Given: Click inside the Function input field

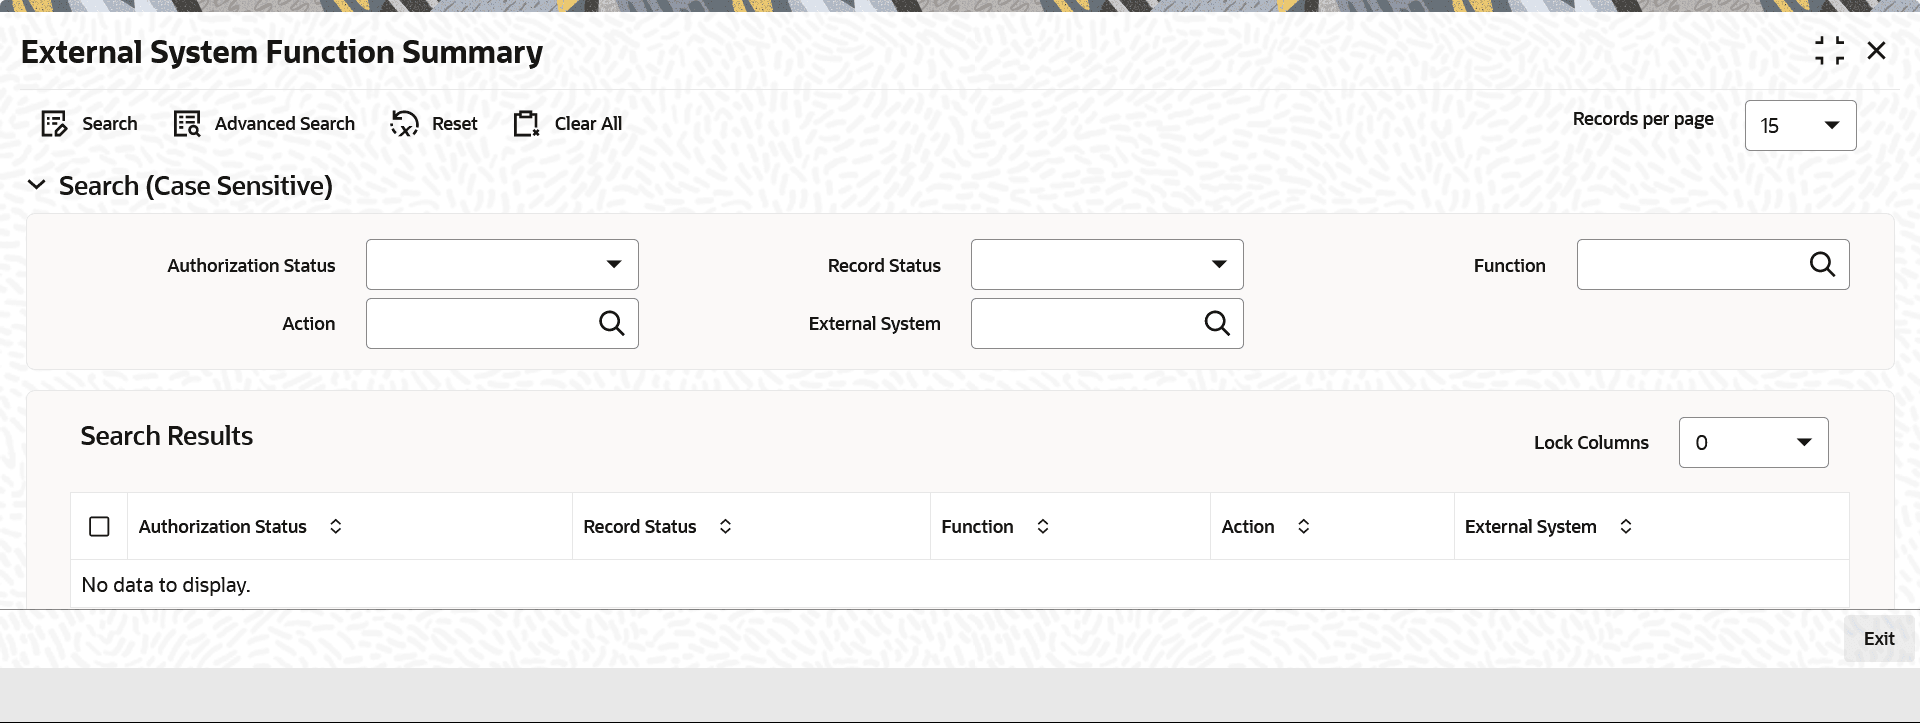Looking at the screenshot, I should coord(1690,265).
